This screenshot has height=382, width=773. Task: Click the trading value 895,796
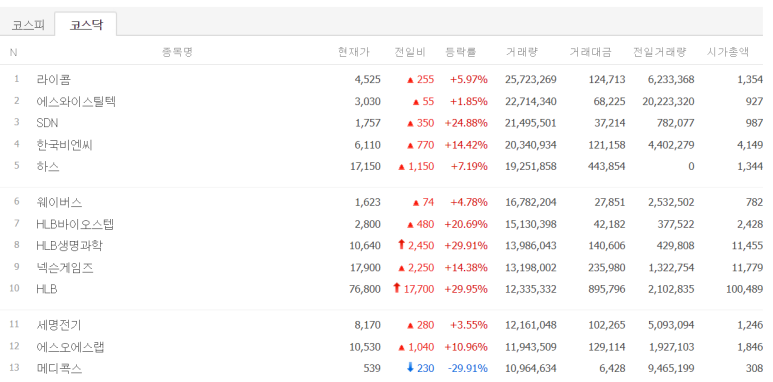[x=606, y=289]
